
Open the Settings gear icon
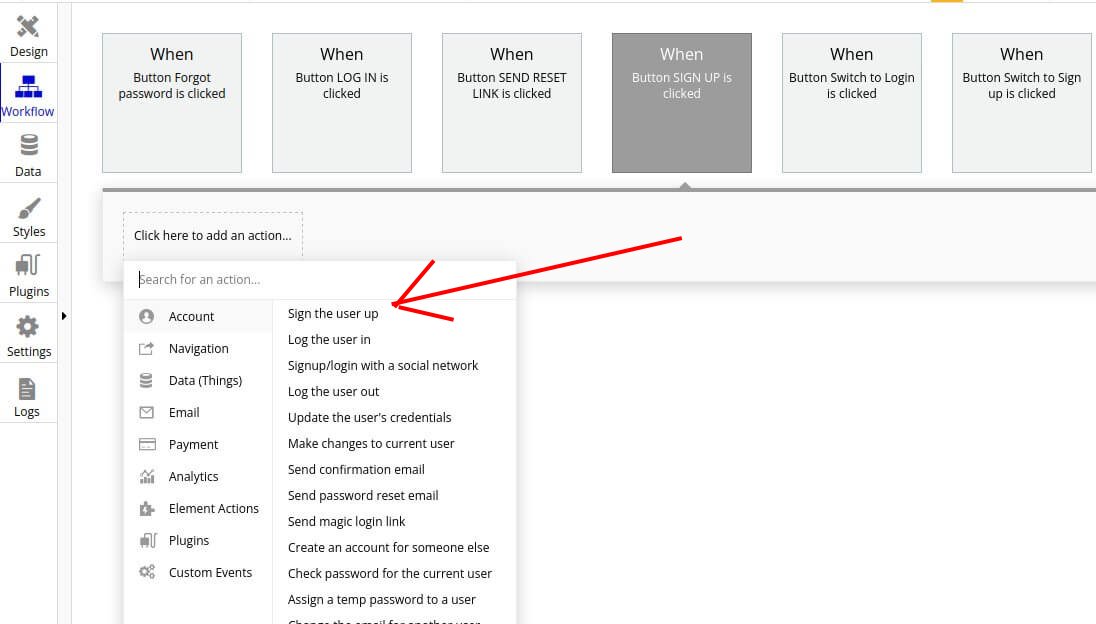point(28,327)
